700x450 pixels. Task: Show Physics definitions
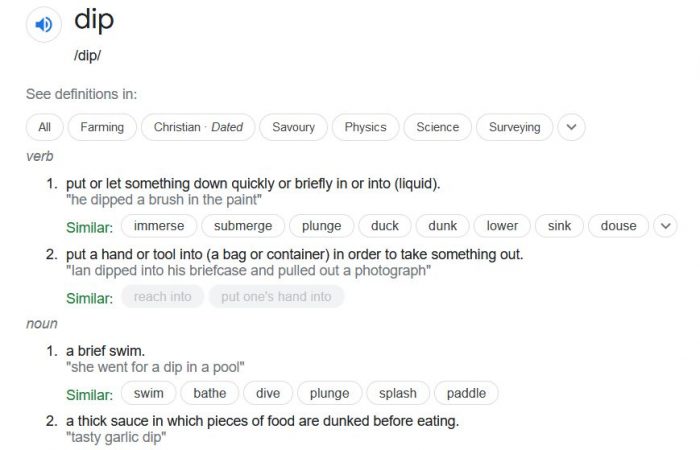click(365, 127)
